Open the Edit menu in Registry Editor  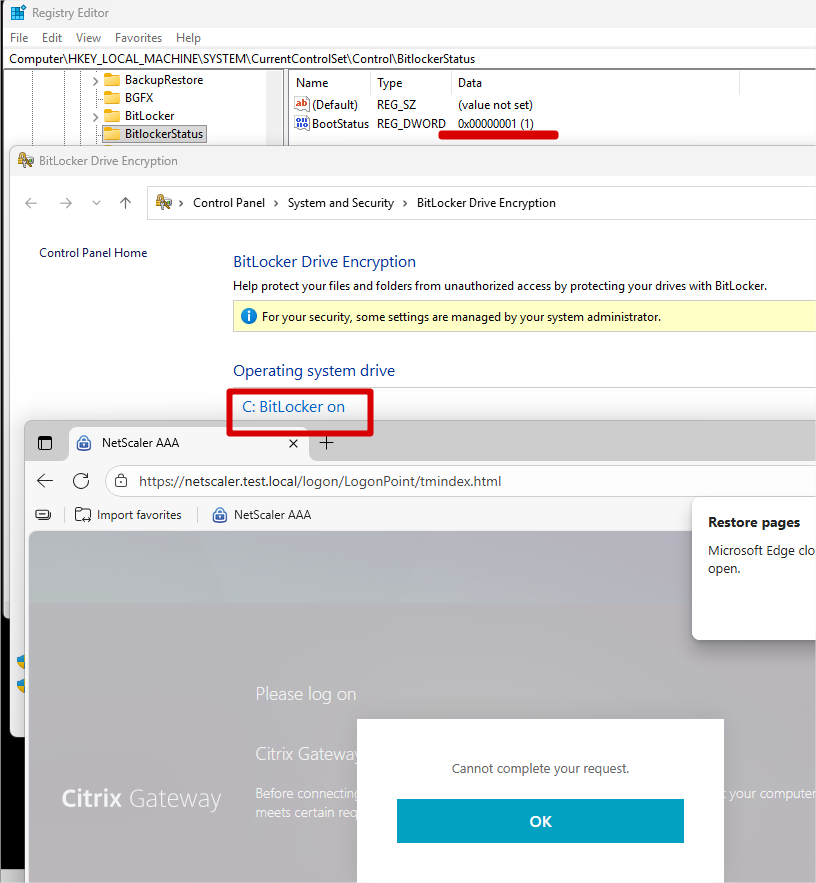52,38
